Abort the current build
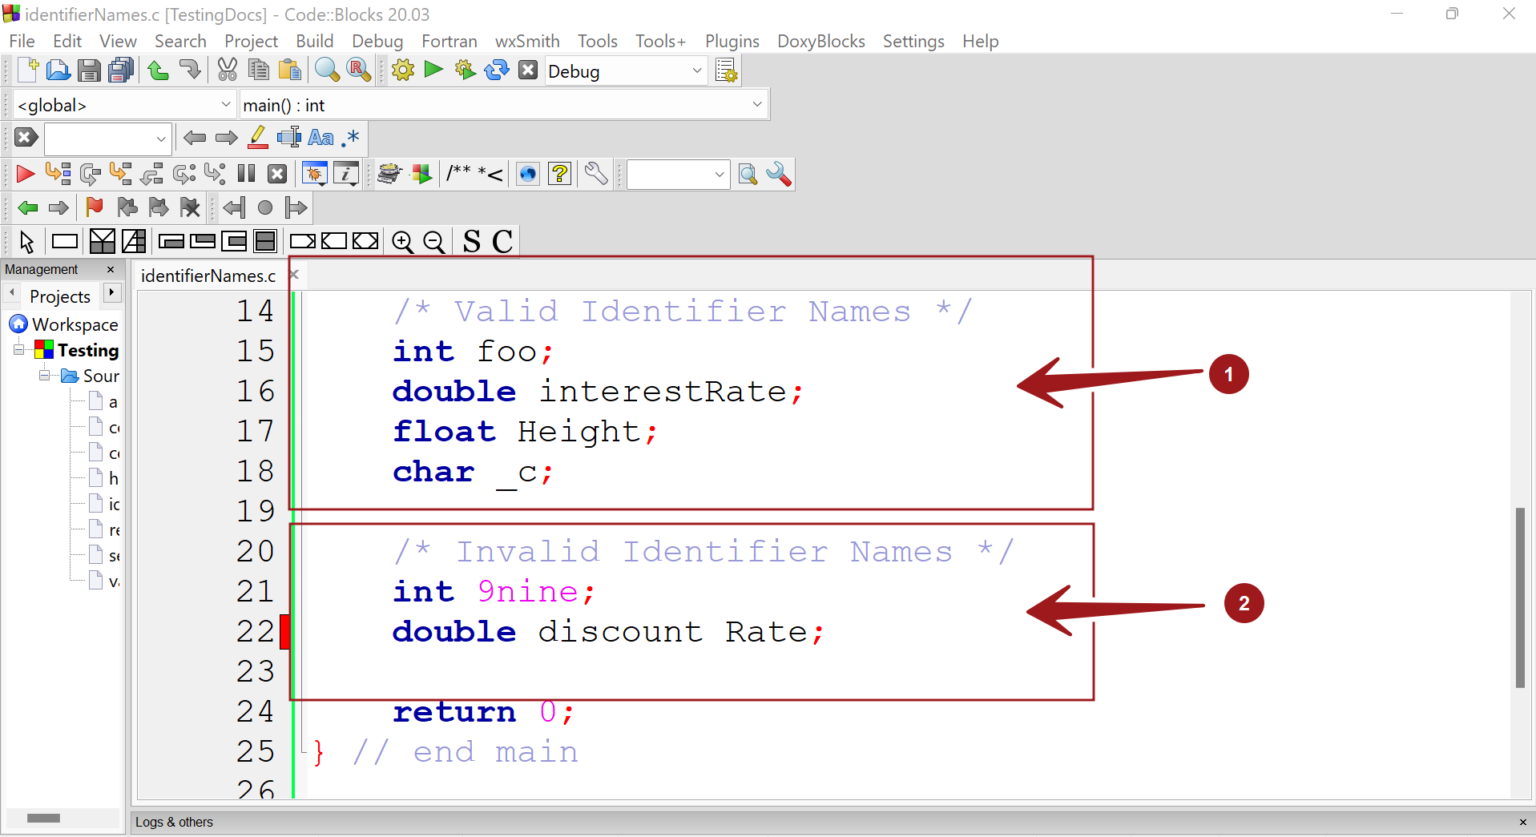Viewport: 1536px width, 837px height. (x=527, y=70)
